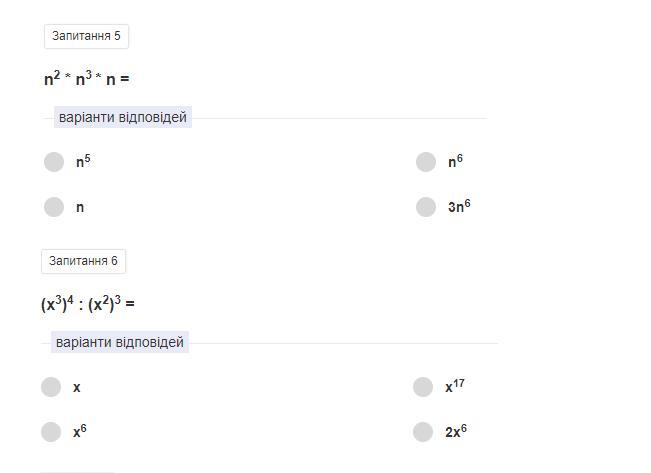
Task: Click the n⁵ answer text
Action: click(x=83, y=161)
